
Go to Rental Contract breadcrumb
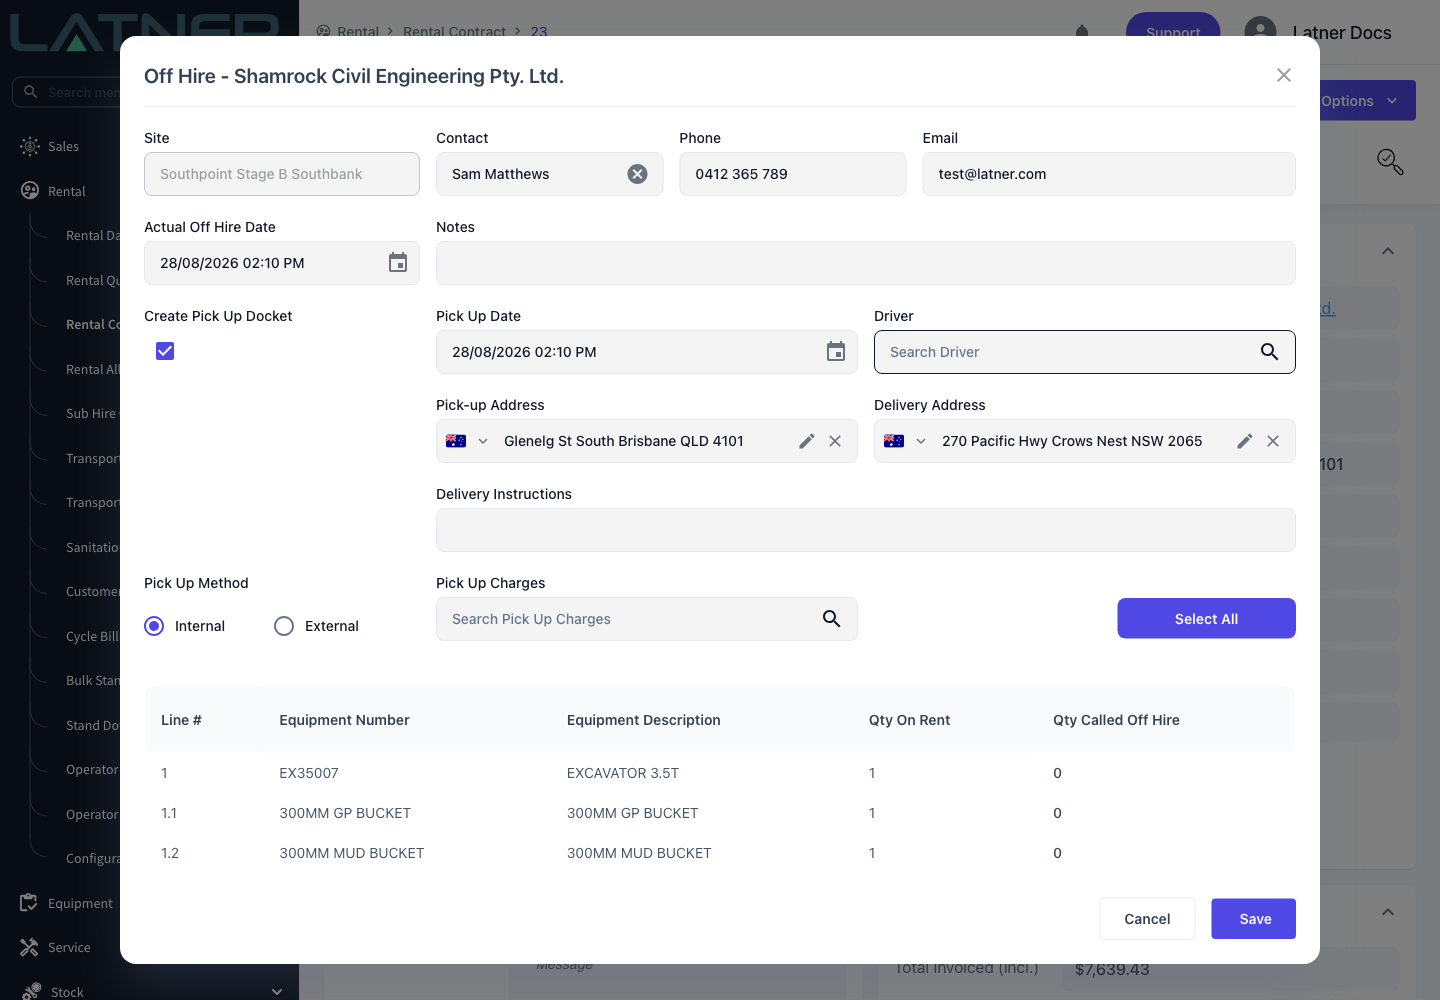click(x=454, y=31)
